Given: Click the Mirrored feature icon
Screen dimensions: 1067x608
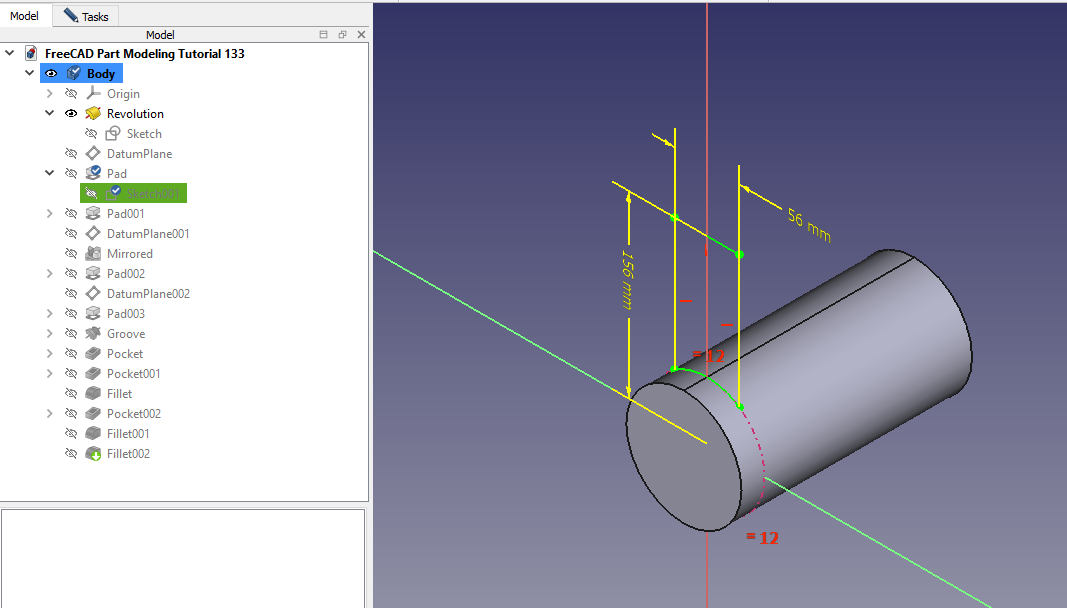Looking at the screenshot, I should click(93, 254).
